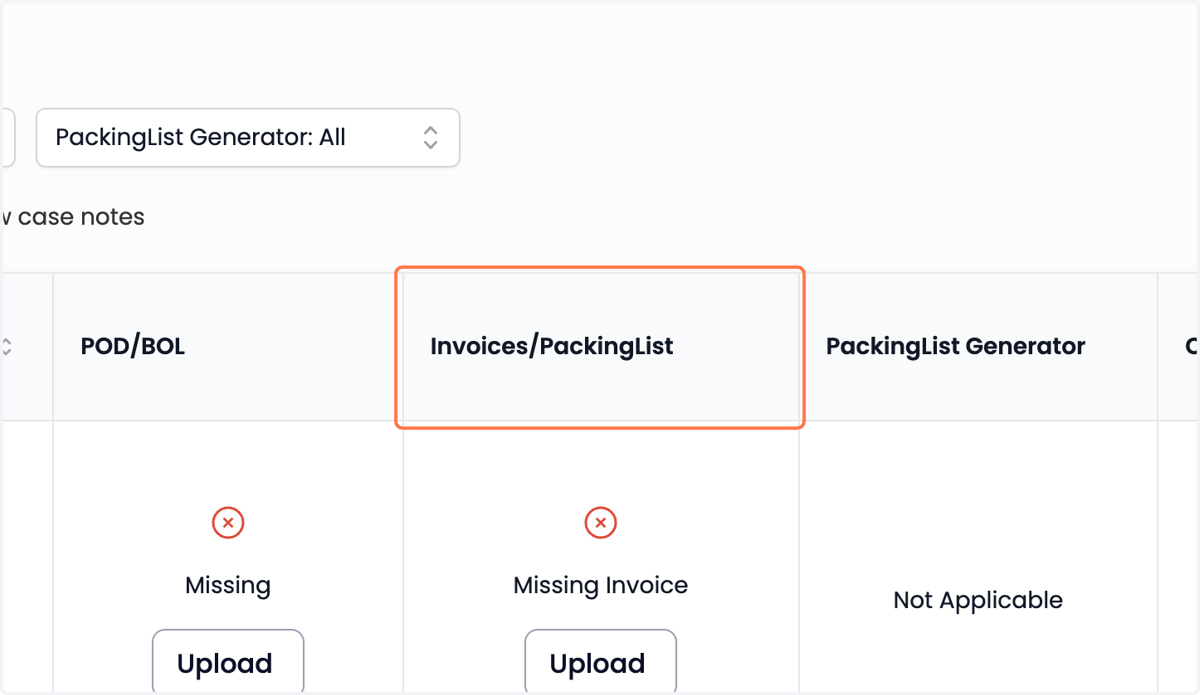Viewport: 1200px width, 695px height.
Task: Click the 'Missing Invoice' status label
Action: click(x=600, y=585)
